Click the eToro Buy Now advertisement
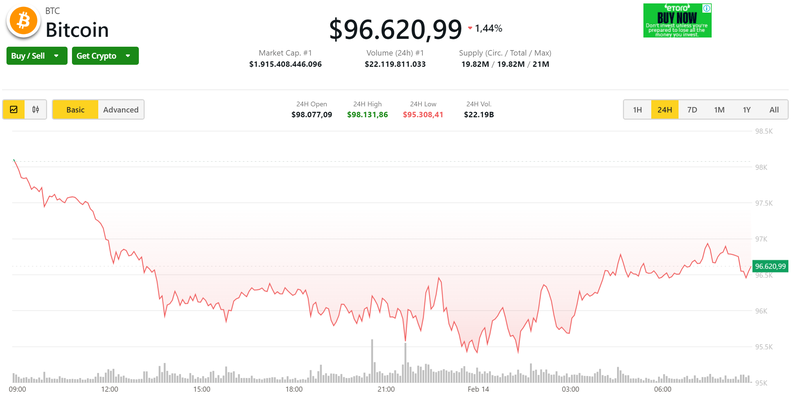The height and width of the screenshot is (406, 800). point(677,21)
